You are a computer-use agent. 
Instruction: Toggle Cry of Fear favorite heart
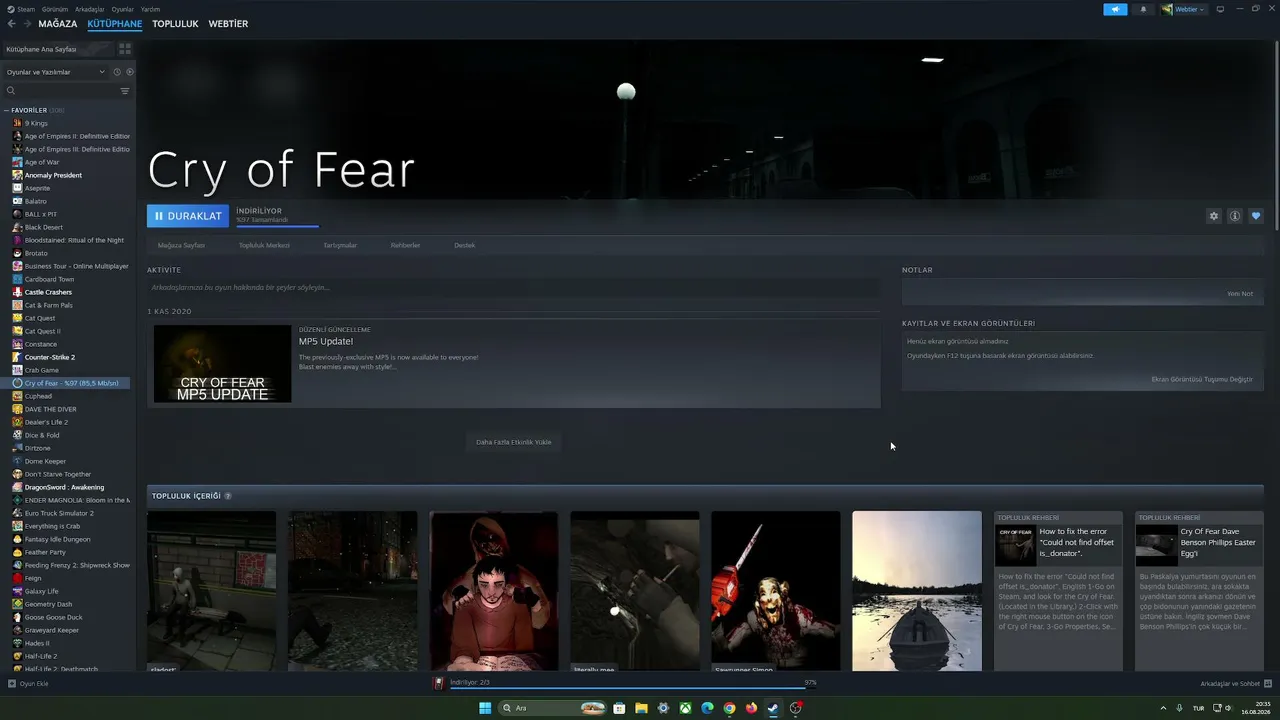[1256, 216]
